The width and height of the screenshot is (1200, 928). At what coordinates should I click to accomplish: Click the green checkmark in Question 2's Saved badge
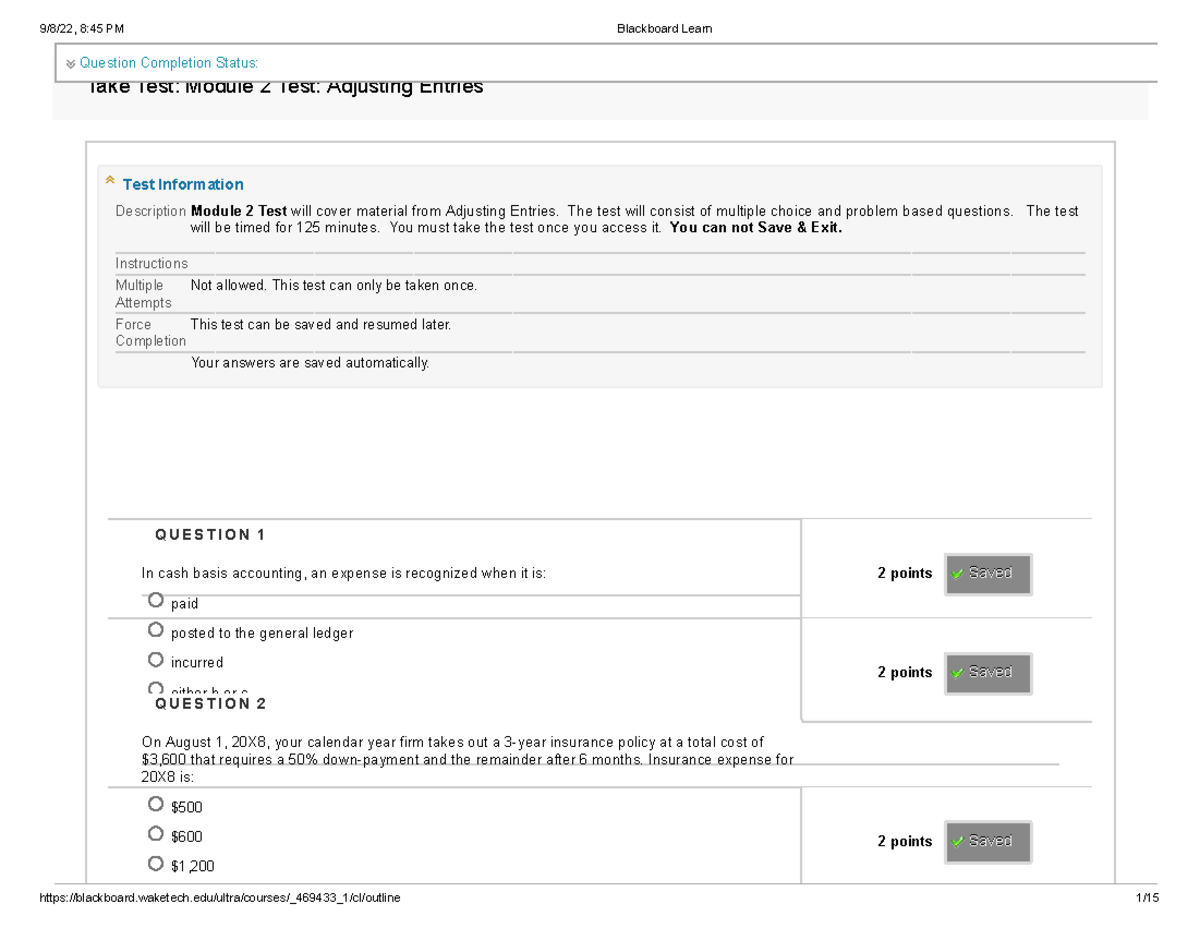pyautogui.click(x=957, y=673)
